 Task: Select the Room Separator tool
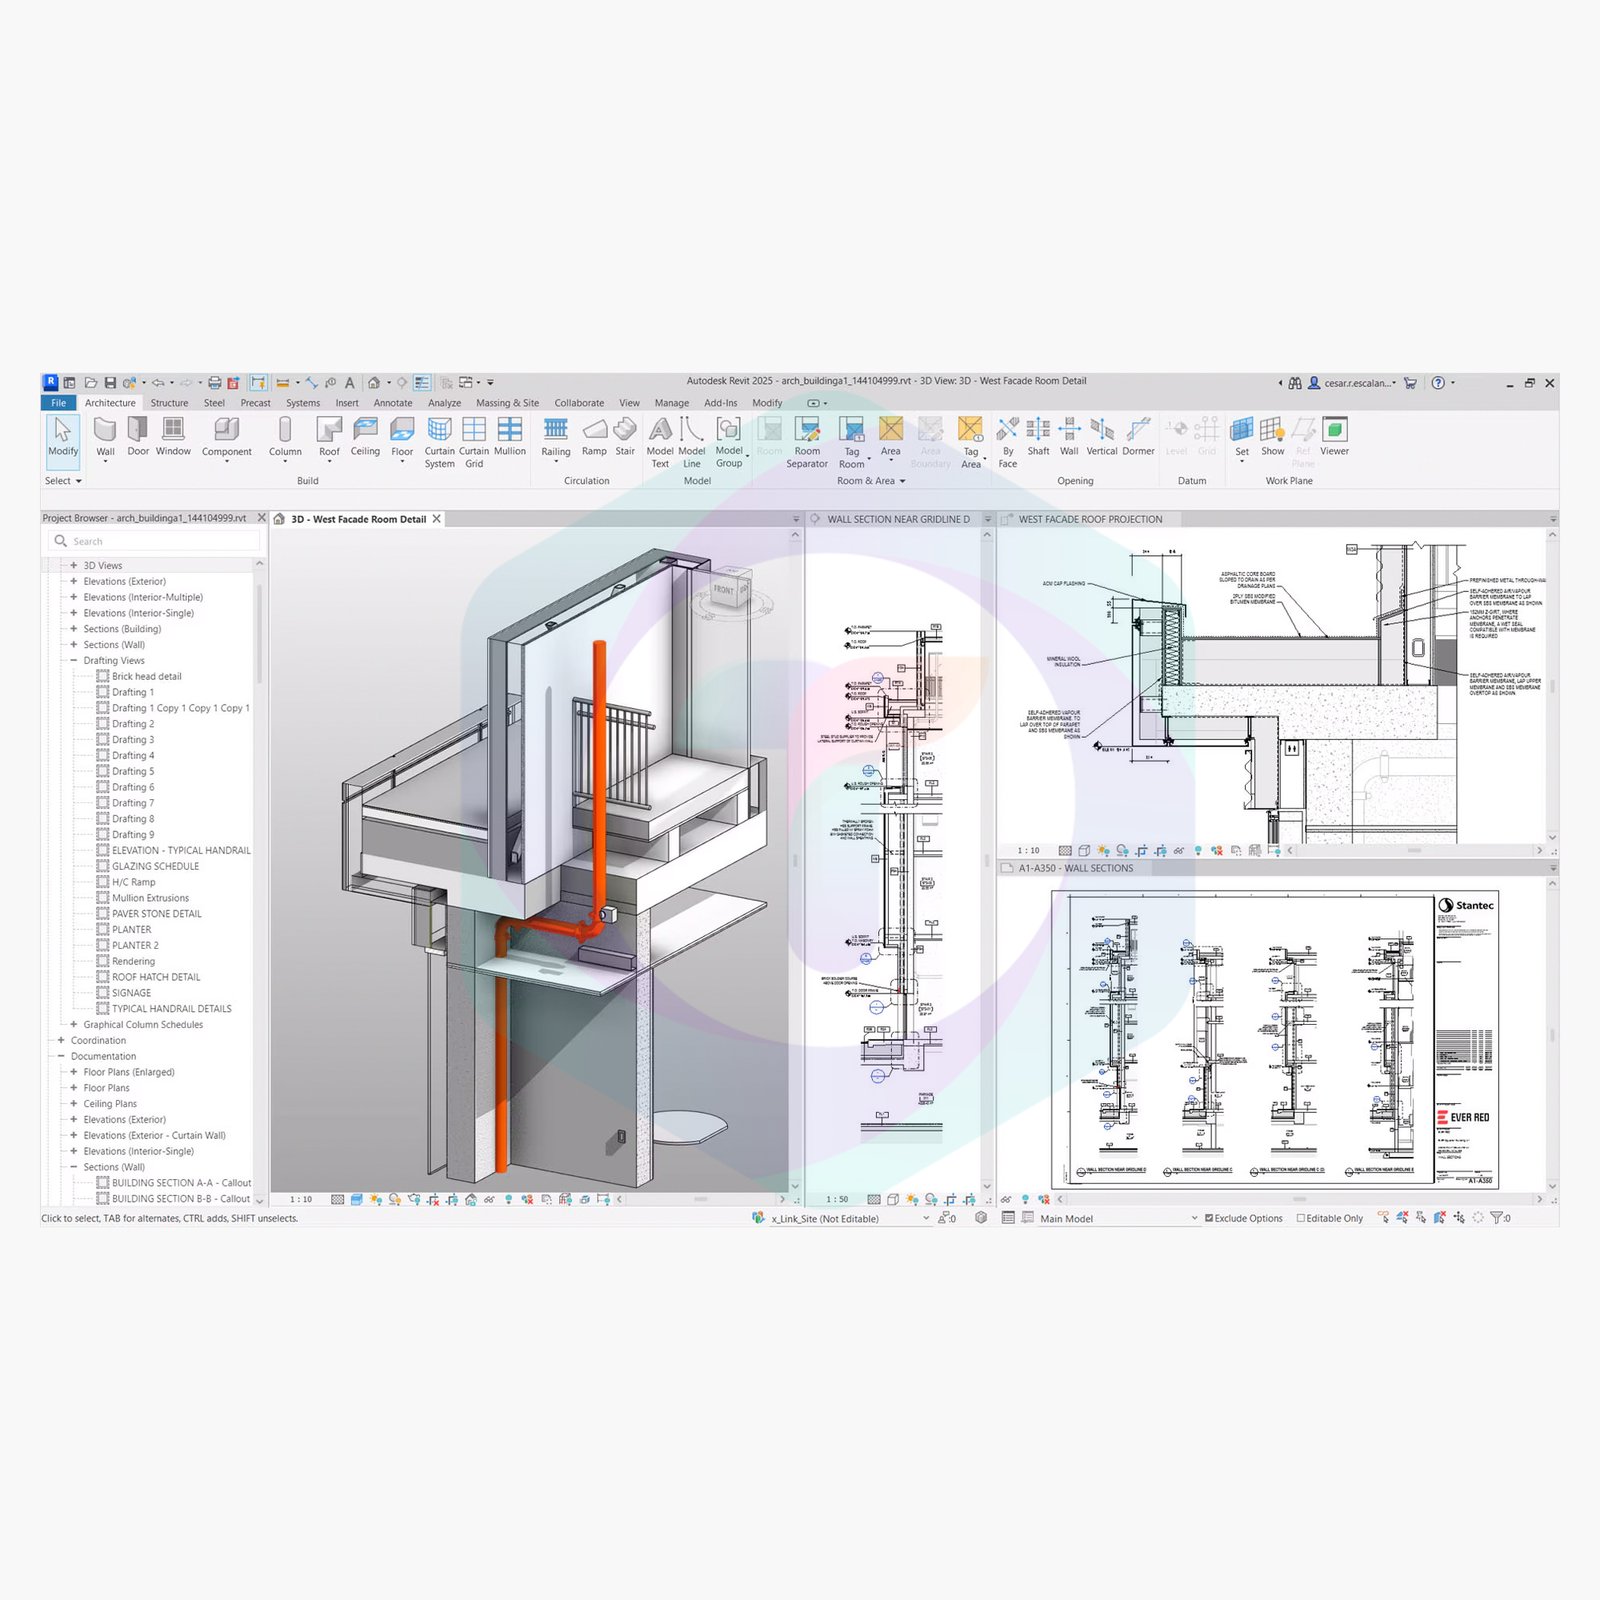tap(807, 443)
